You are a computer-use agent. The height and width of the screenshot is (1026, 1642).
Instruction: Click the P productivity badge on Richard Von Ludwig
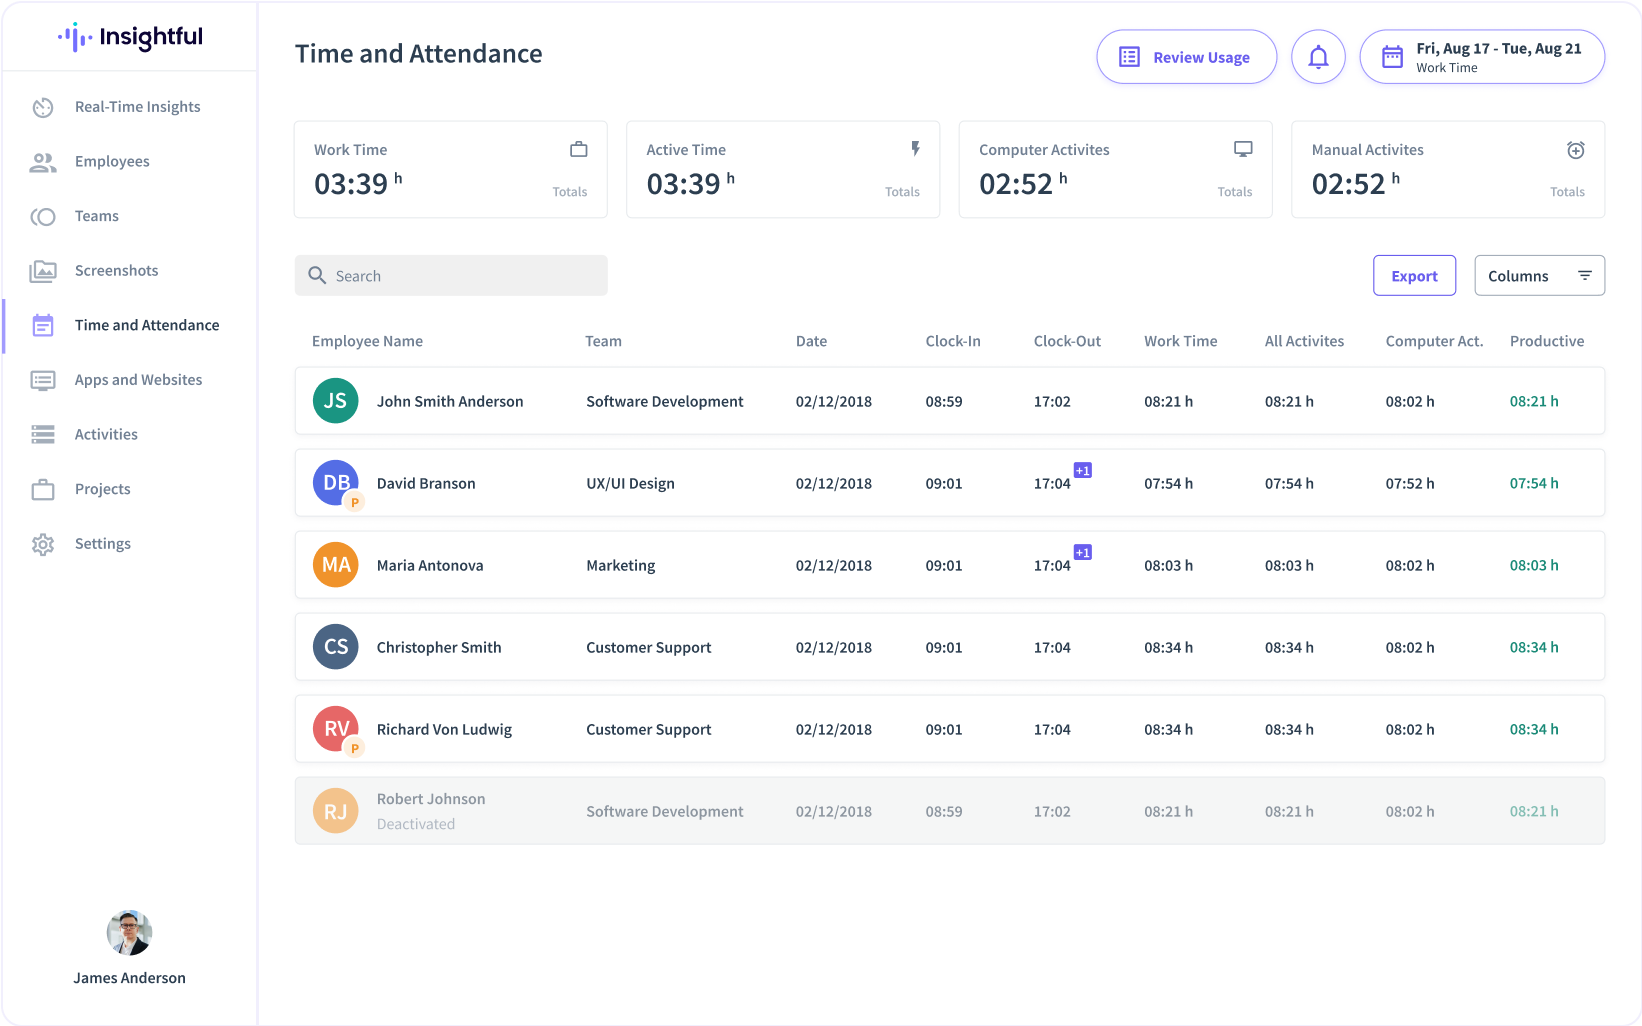pos(354,747)
